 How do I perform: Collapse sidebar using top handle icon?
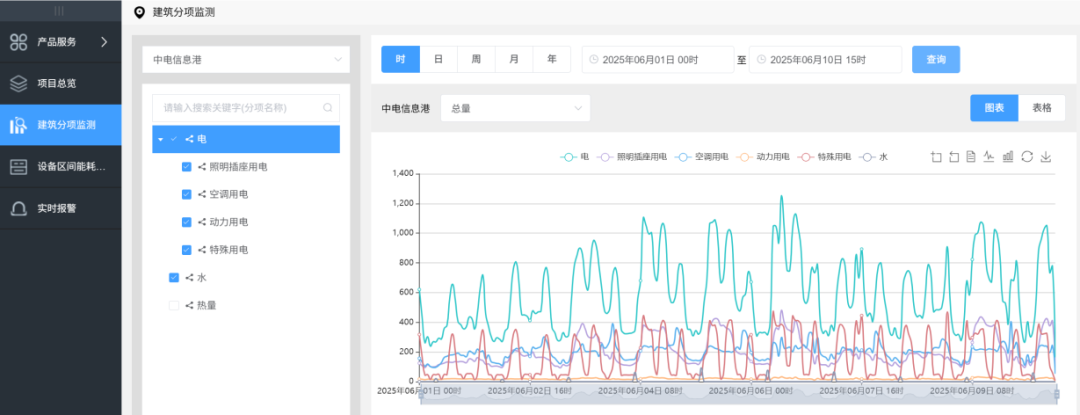click(59, 11)
